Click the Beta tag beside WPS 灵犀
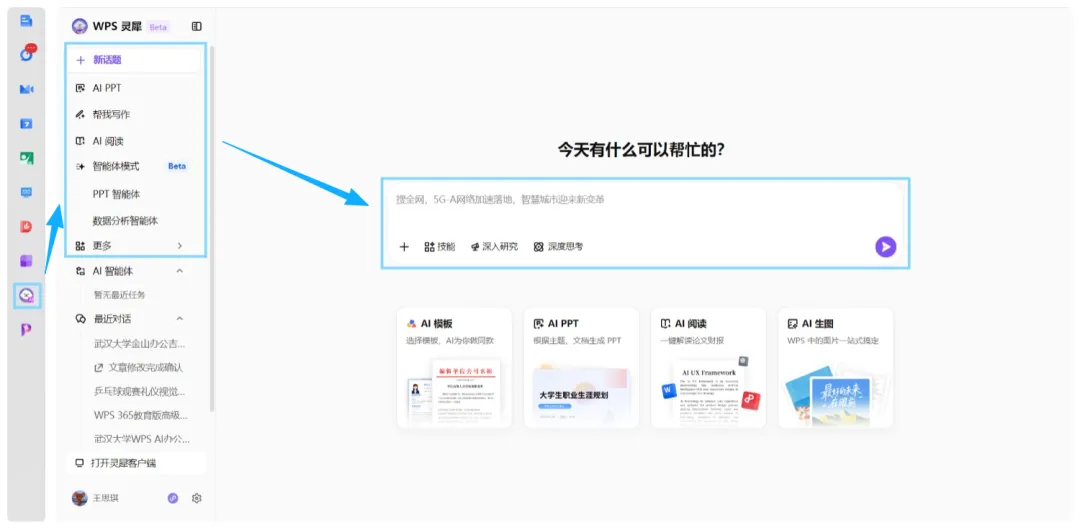 [x=158, y=27]
